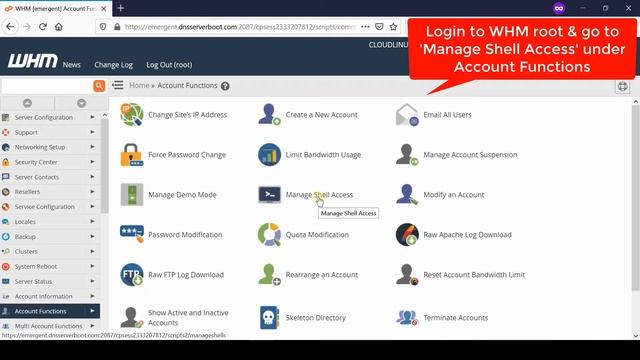Click the Password Modification icon
Screen dimensions: 640x360
131,234
